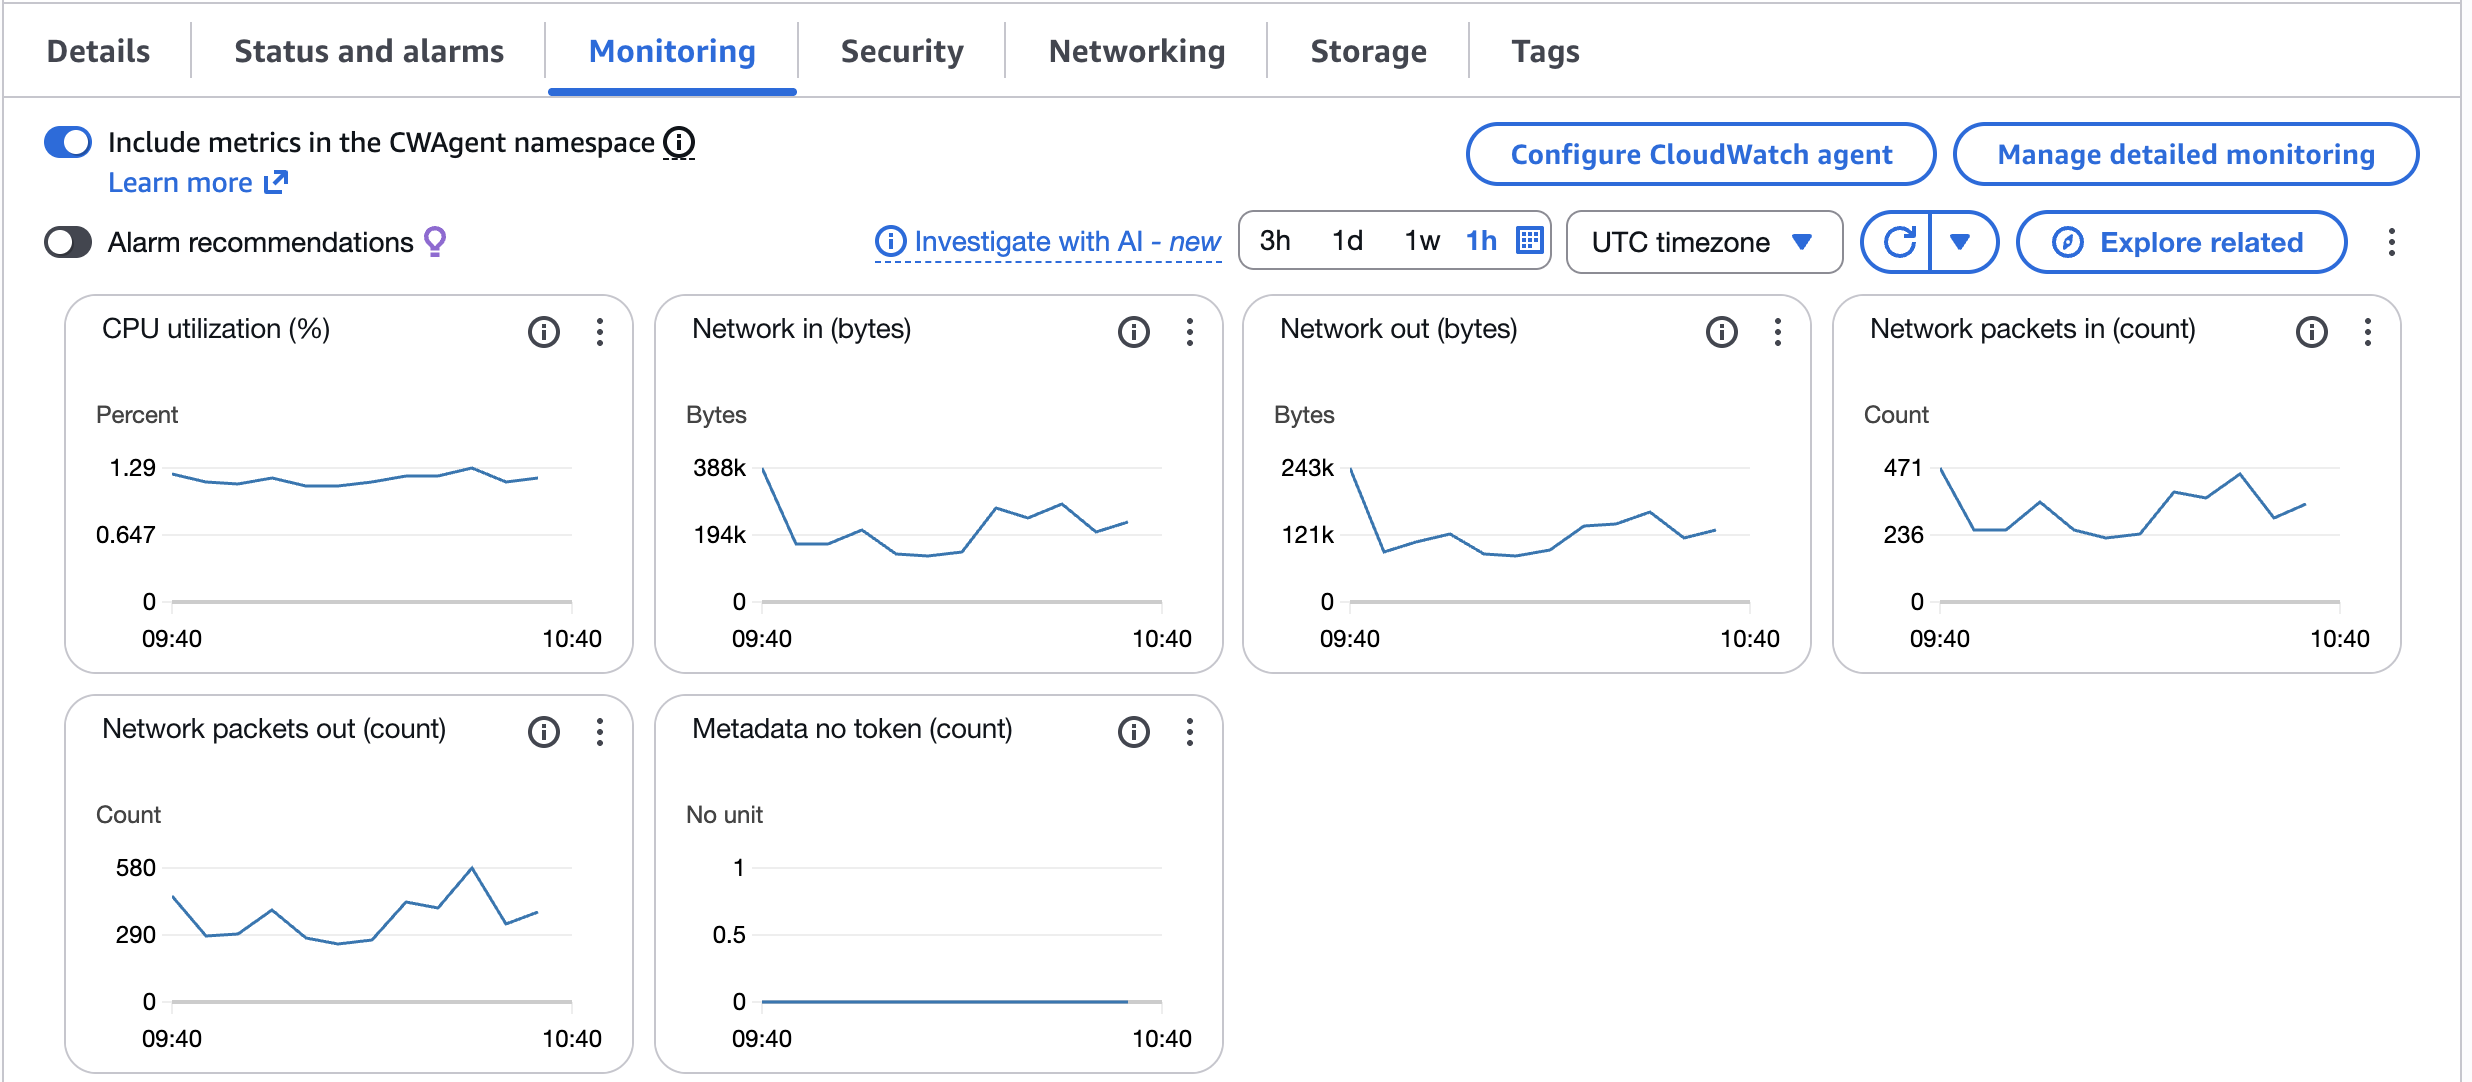Open the Metadata no token info tooltip
2472x1082 pixels.
pyautogui.click(x=1132, y=733)
